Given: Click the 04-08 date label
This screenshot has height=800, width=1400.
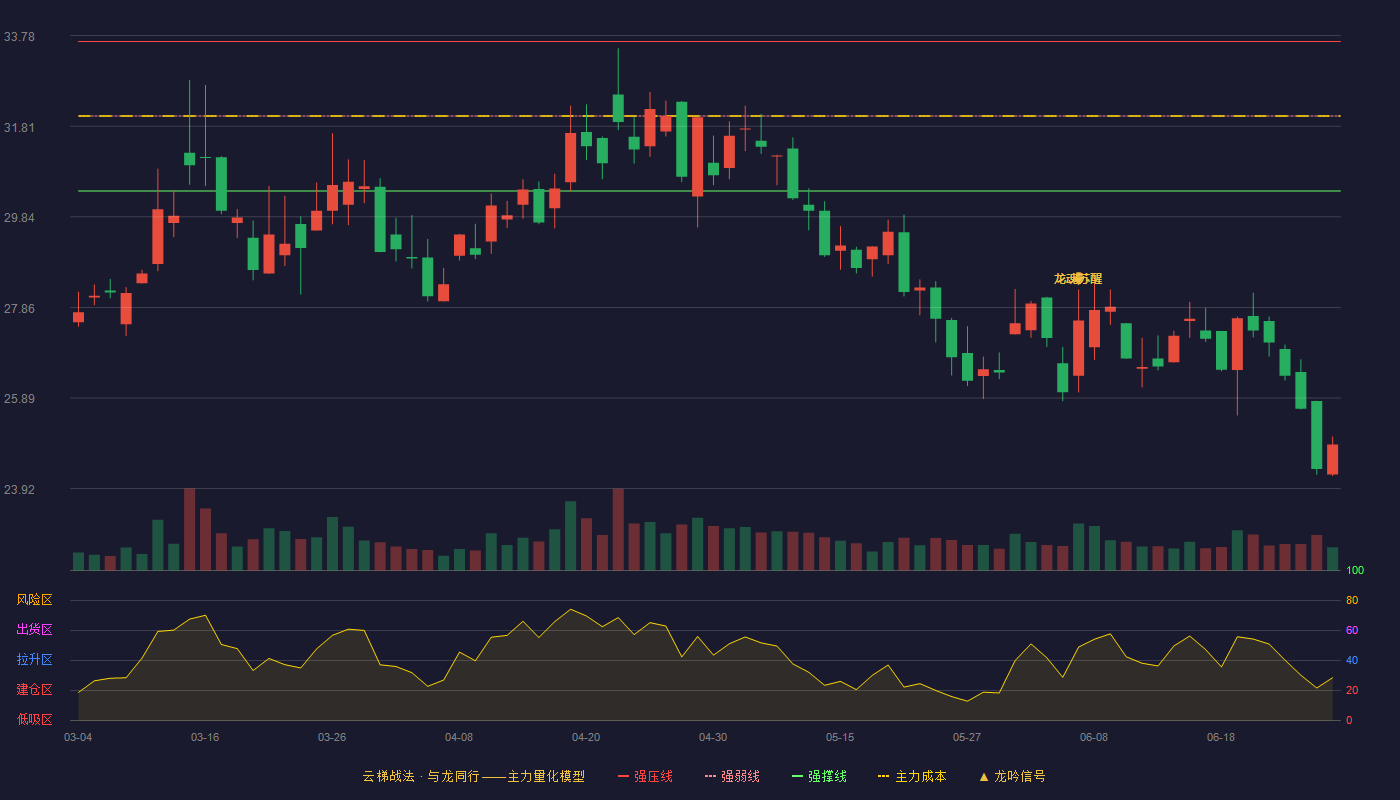Looking at the screenshot, I should (x=459, y=737).
